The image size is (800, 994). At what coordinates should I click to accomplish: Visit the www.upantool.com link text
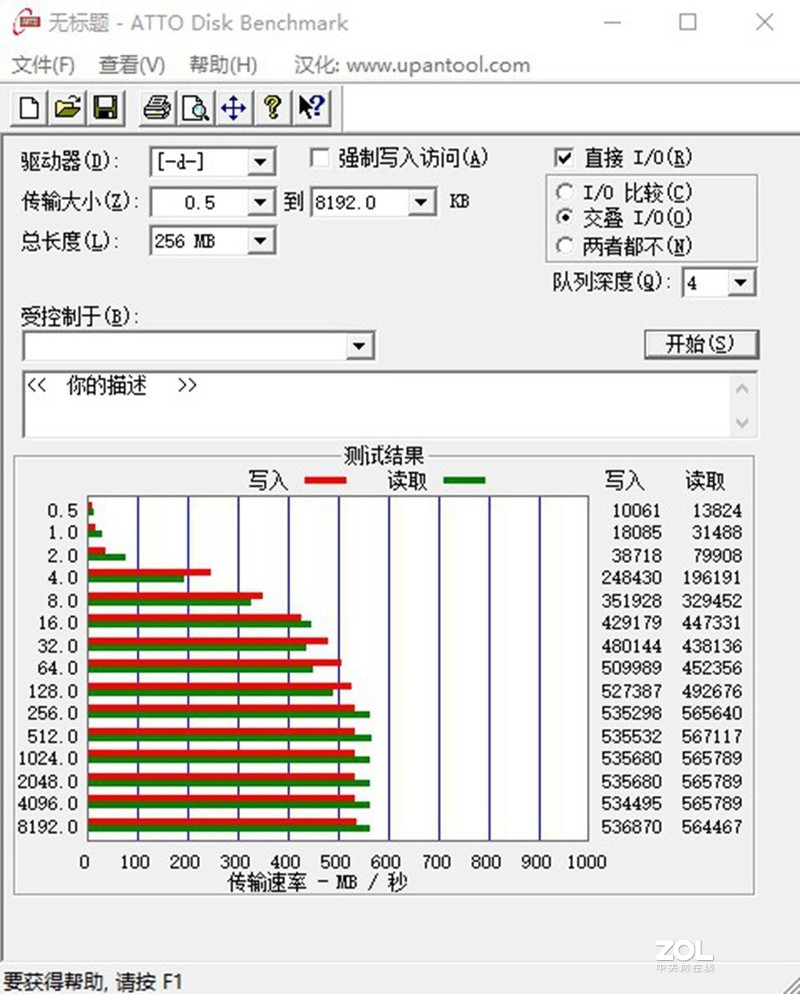click(441, 65)
